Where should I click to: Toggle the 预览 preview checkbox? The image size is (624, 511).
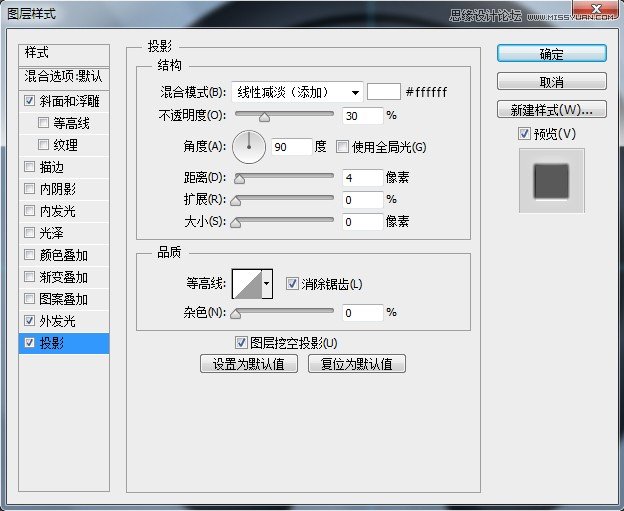pyautogui.click(x=524, y=133)
